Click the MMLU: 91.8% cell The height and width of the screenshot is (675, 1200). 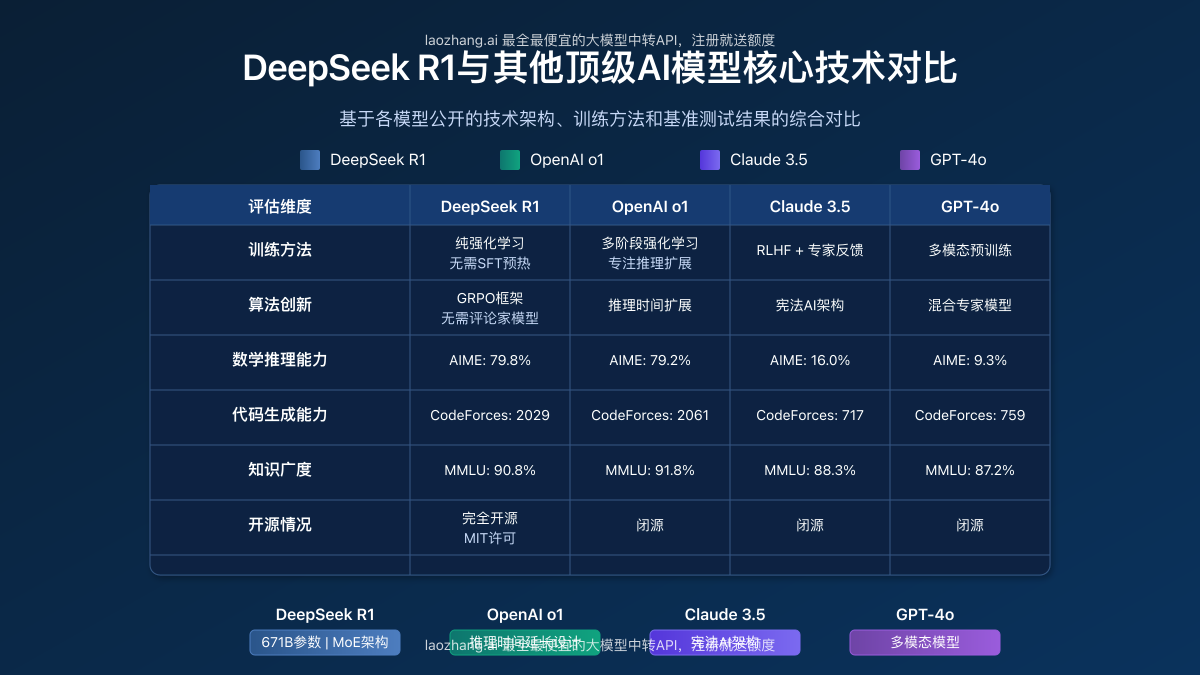click(x=650, y=470)
